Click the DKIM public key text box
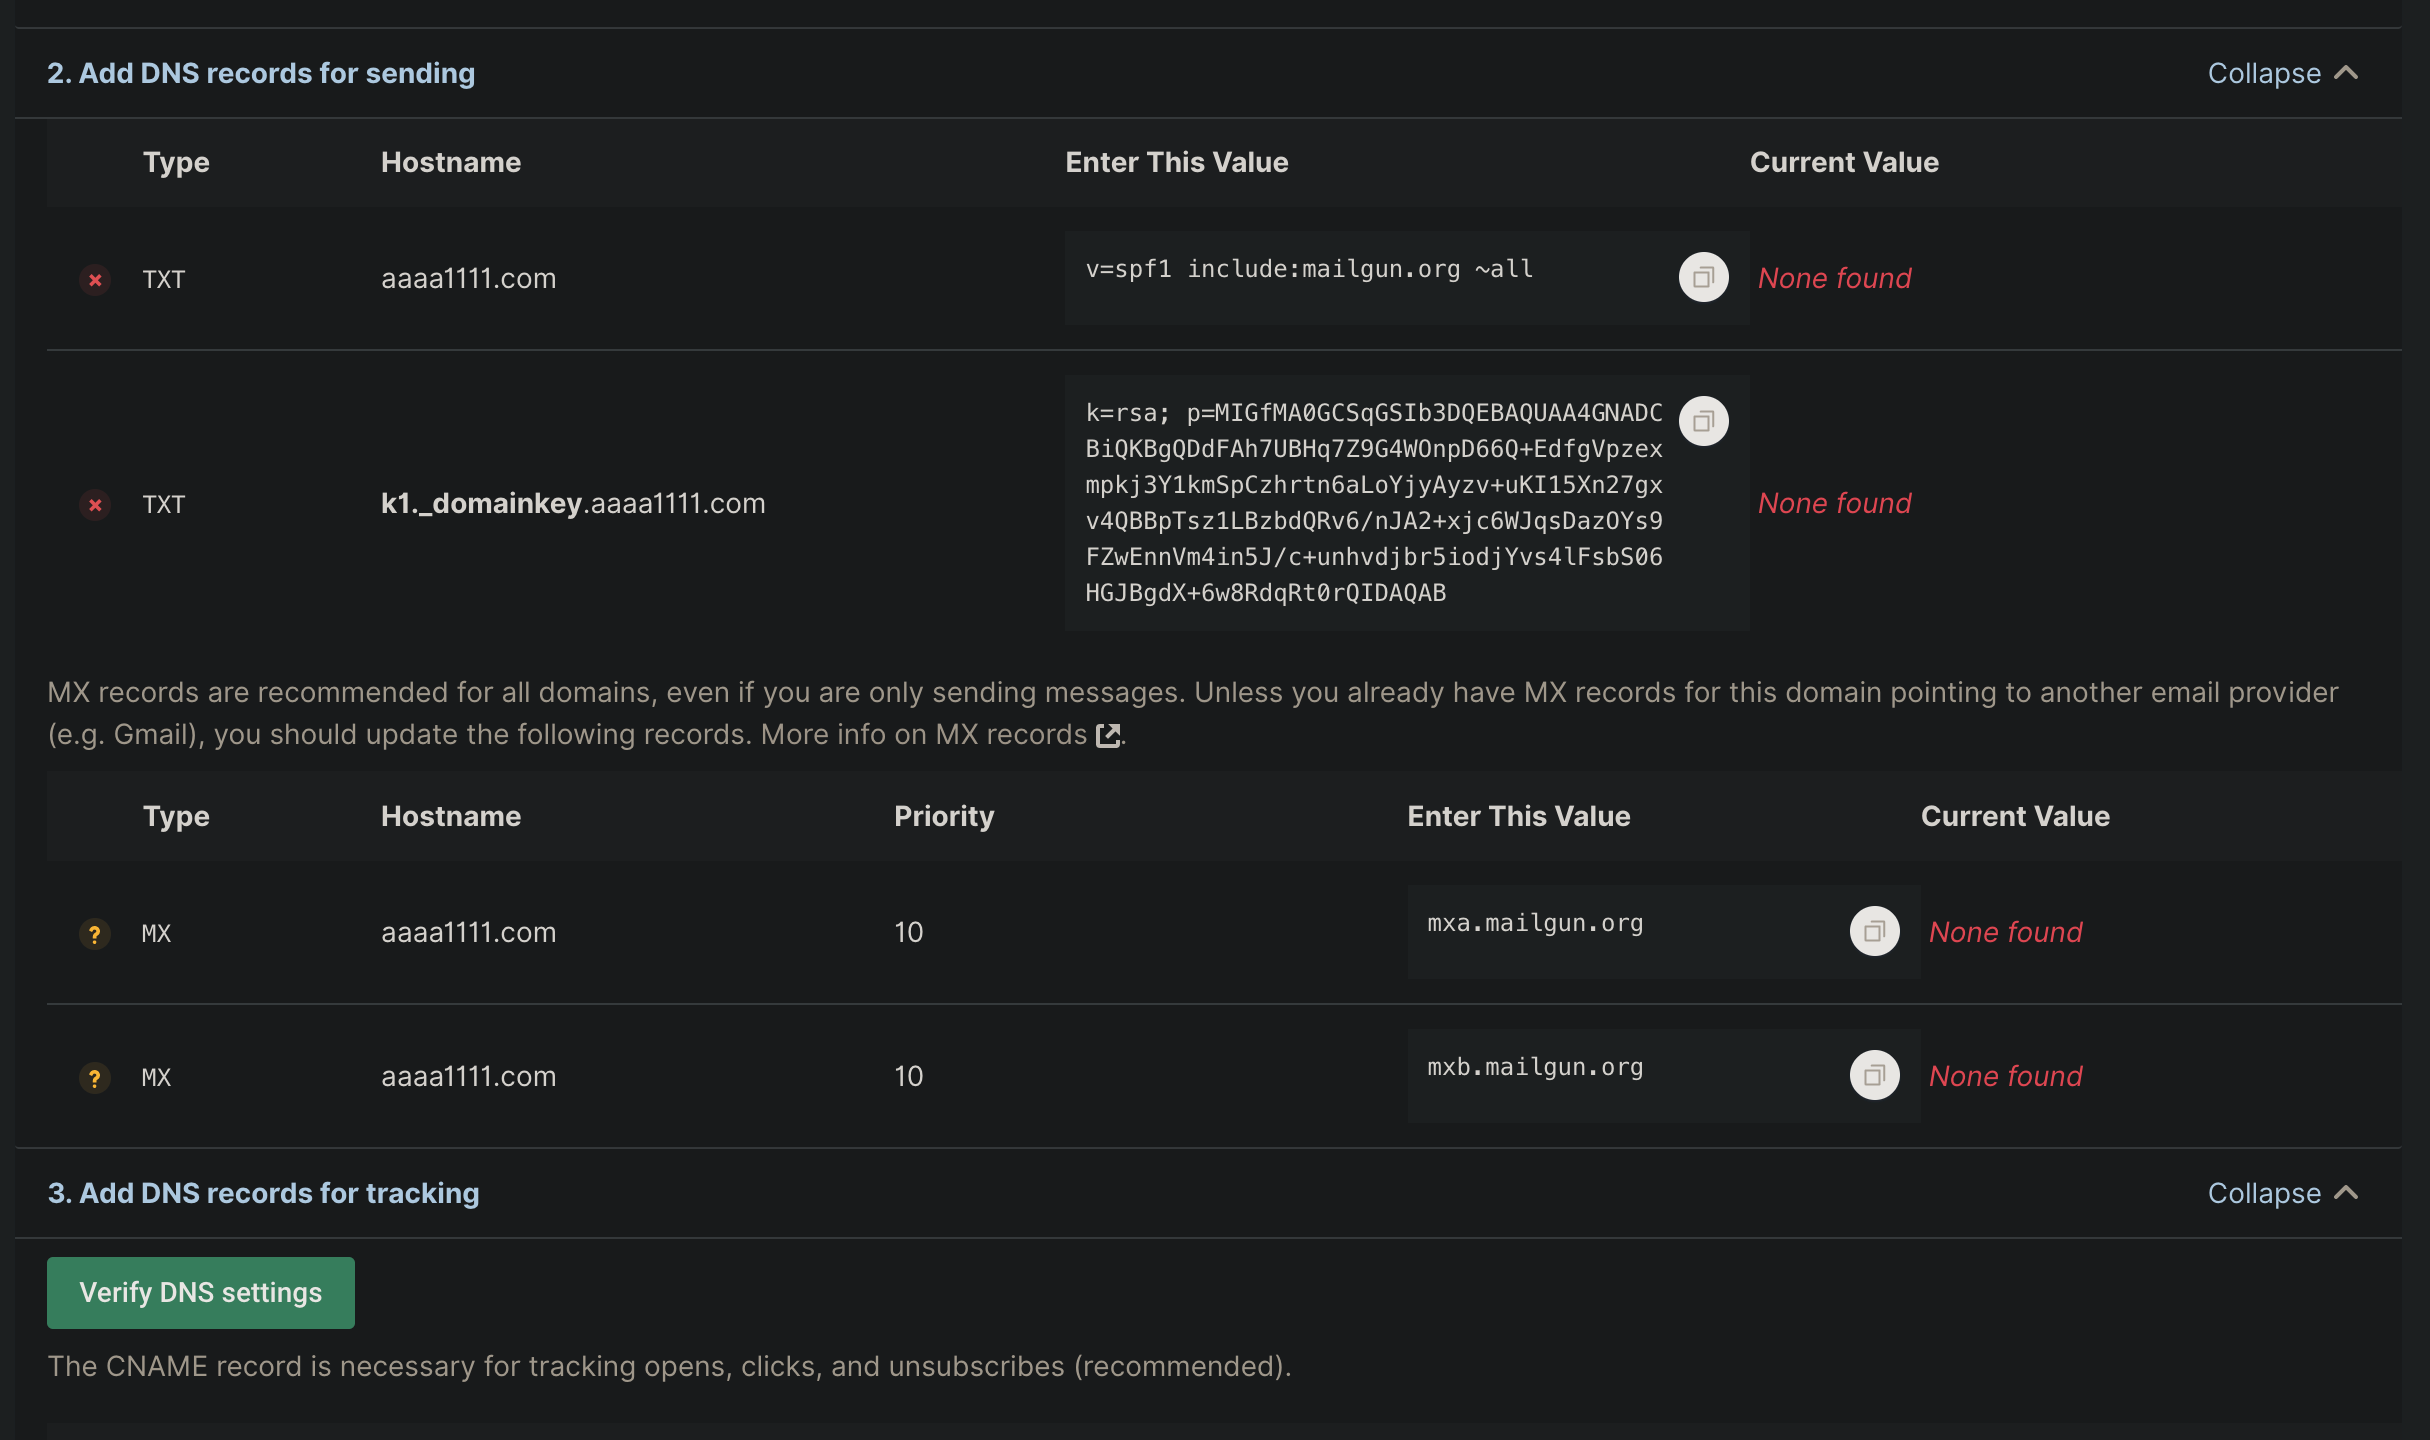Viewport: 2430px width, 1440px height. (1373, 503)
